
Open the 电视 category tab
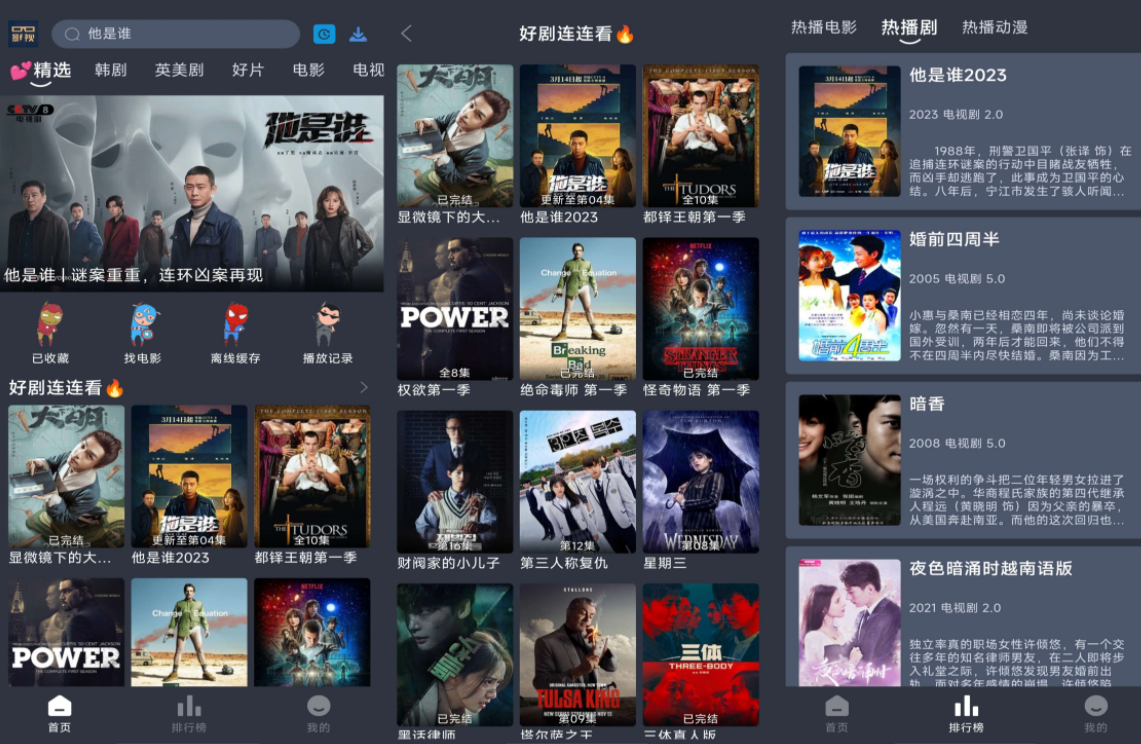pyautogui.click(x=368, y=70)
